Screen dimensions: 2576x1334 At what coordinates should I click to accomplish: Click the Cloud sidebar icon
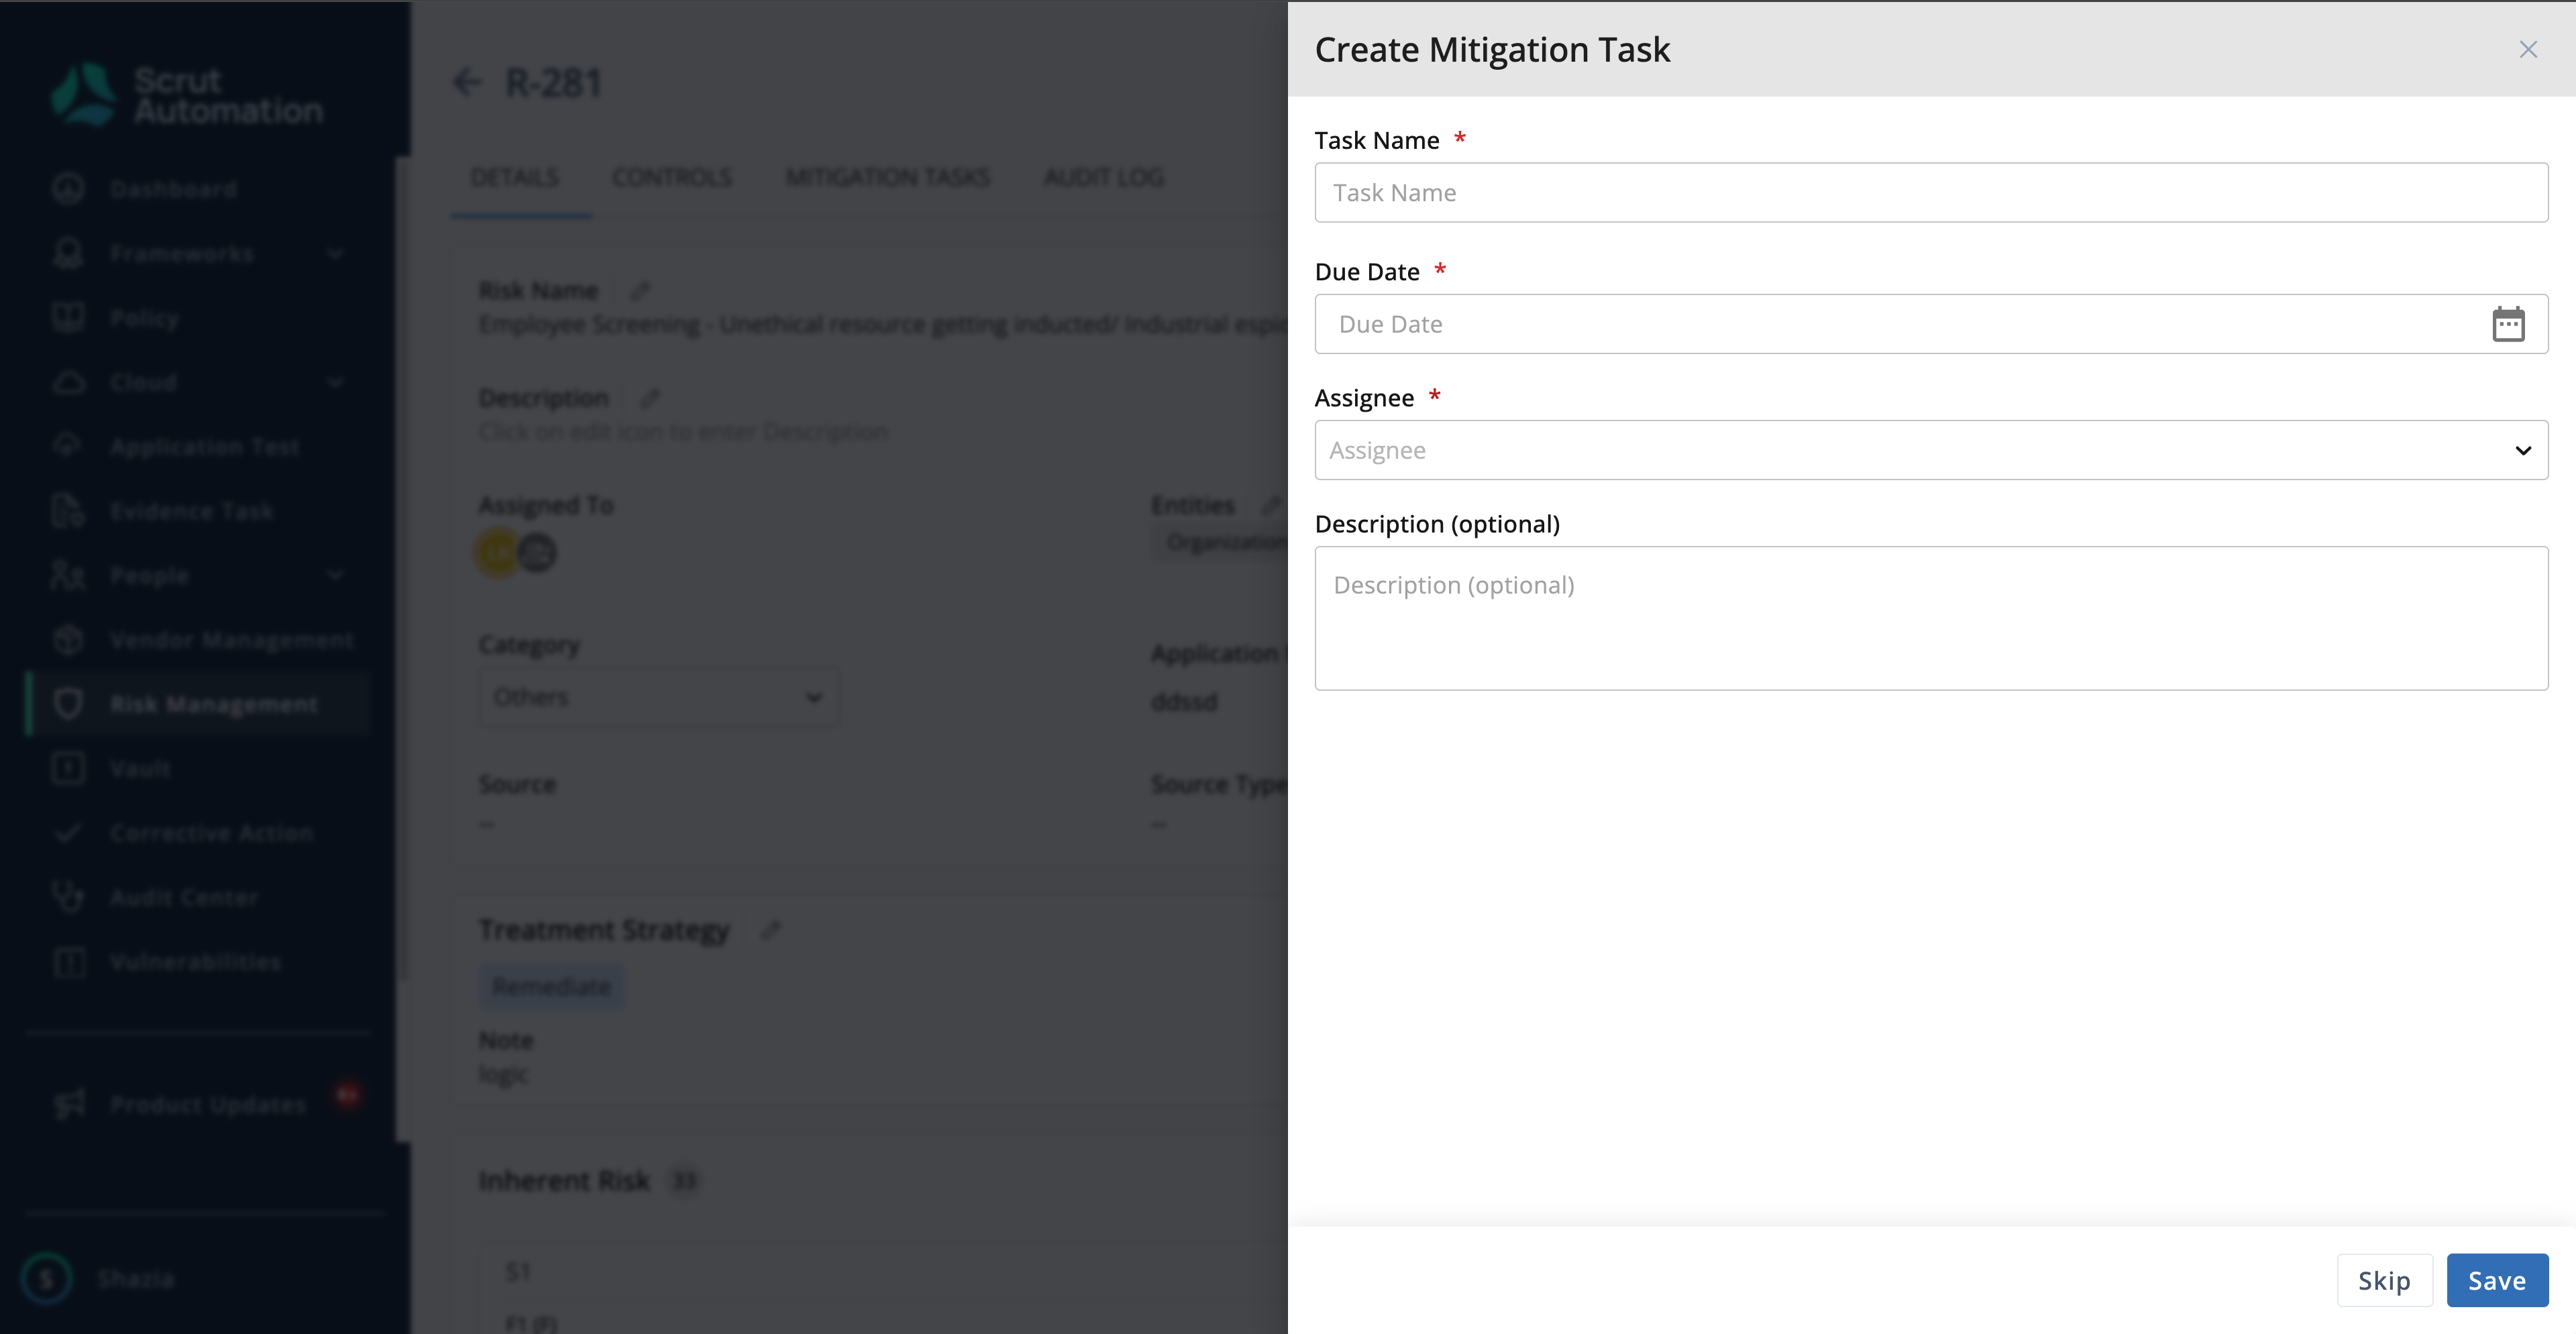click(68, 382)
